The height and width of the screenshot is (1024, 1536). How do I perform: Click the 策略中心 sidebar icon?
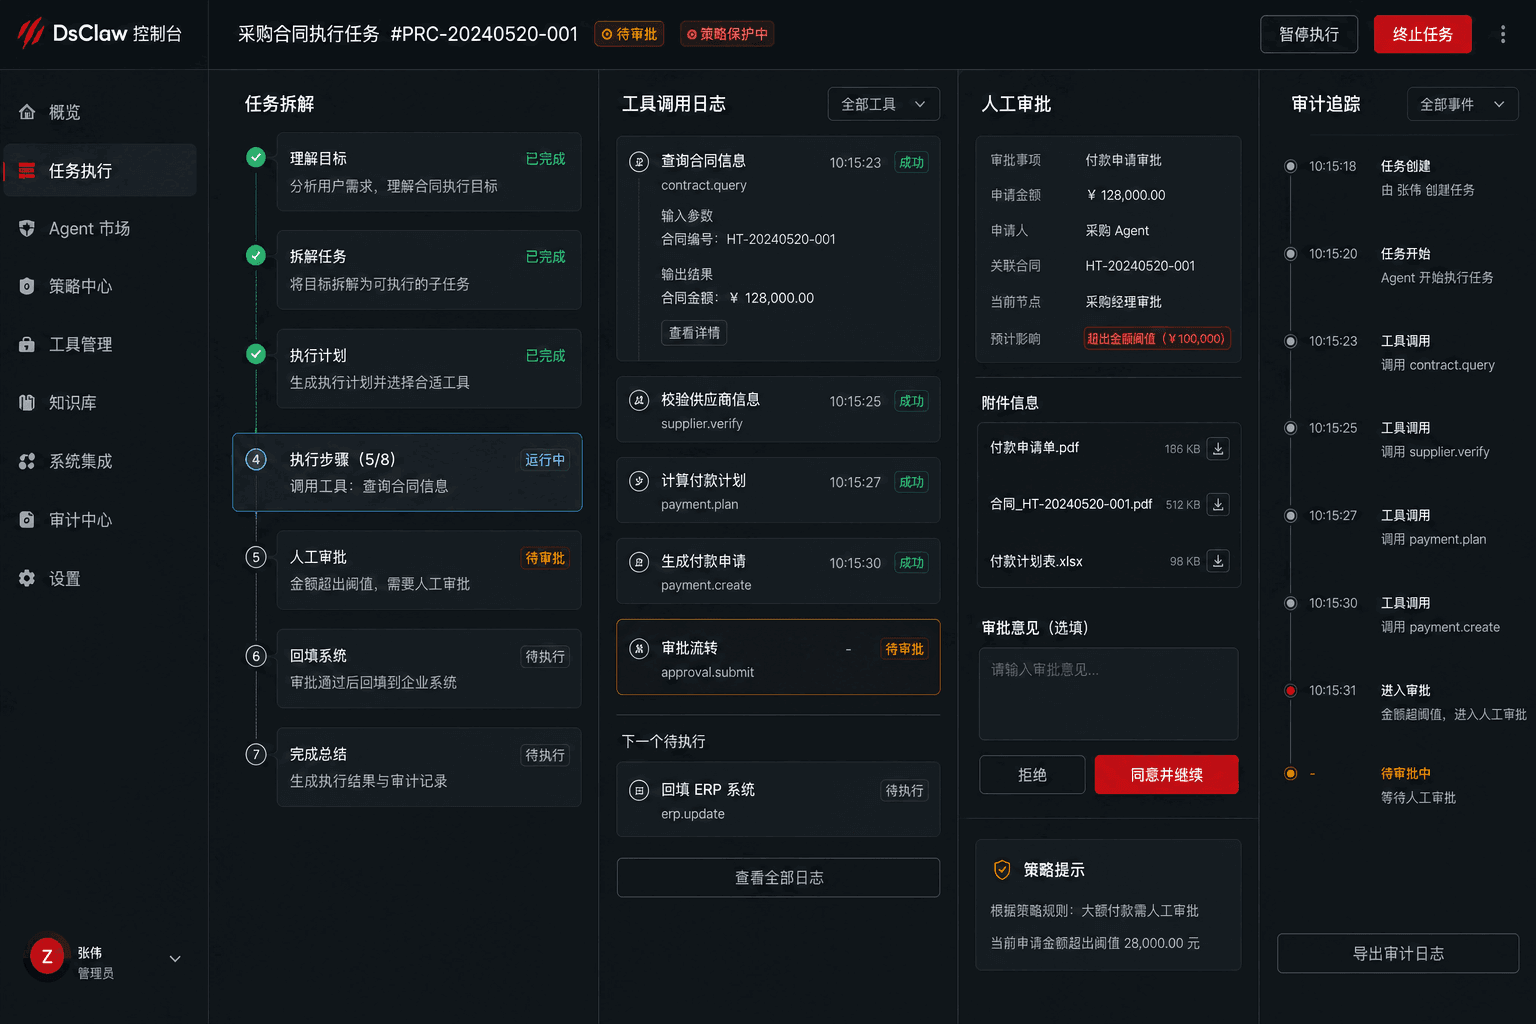pos(27,286)
